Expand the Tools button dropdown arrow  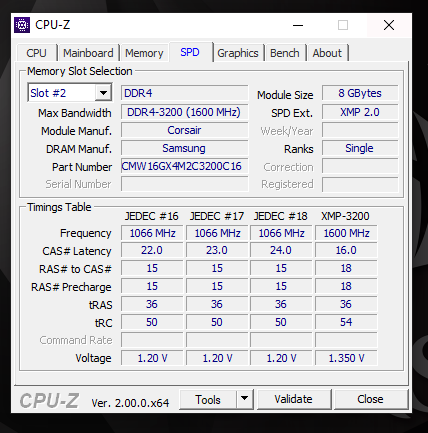pyautogui.click(x=245, y=399)
